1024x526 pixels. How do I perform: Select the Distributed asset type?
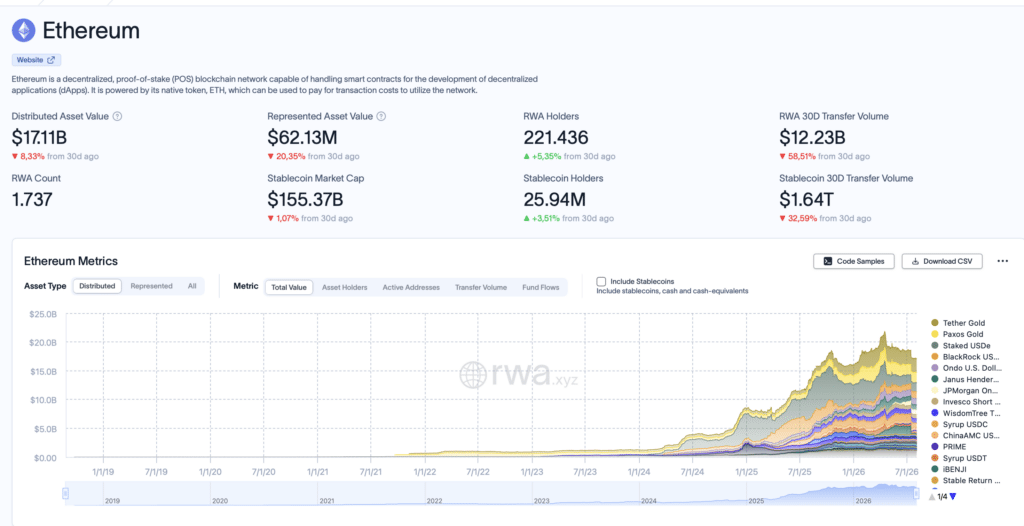(x=97, y=286)
